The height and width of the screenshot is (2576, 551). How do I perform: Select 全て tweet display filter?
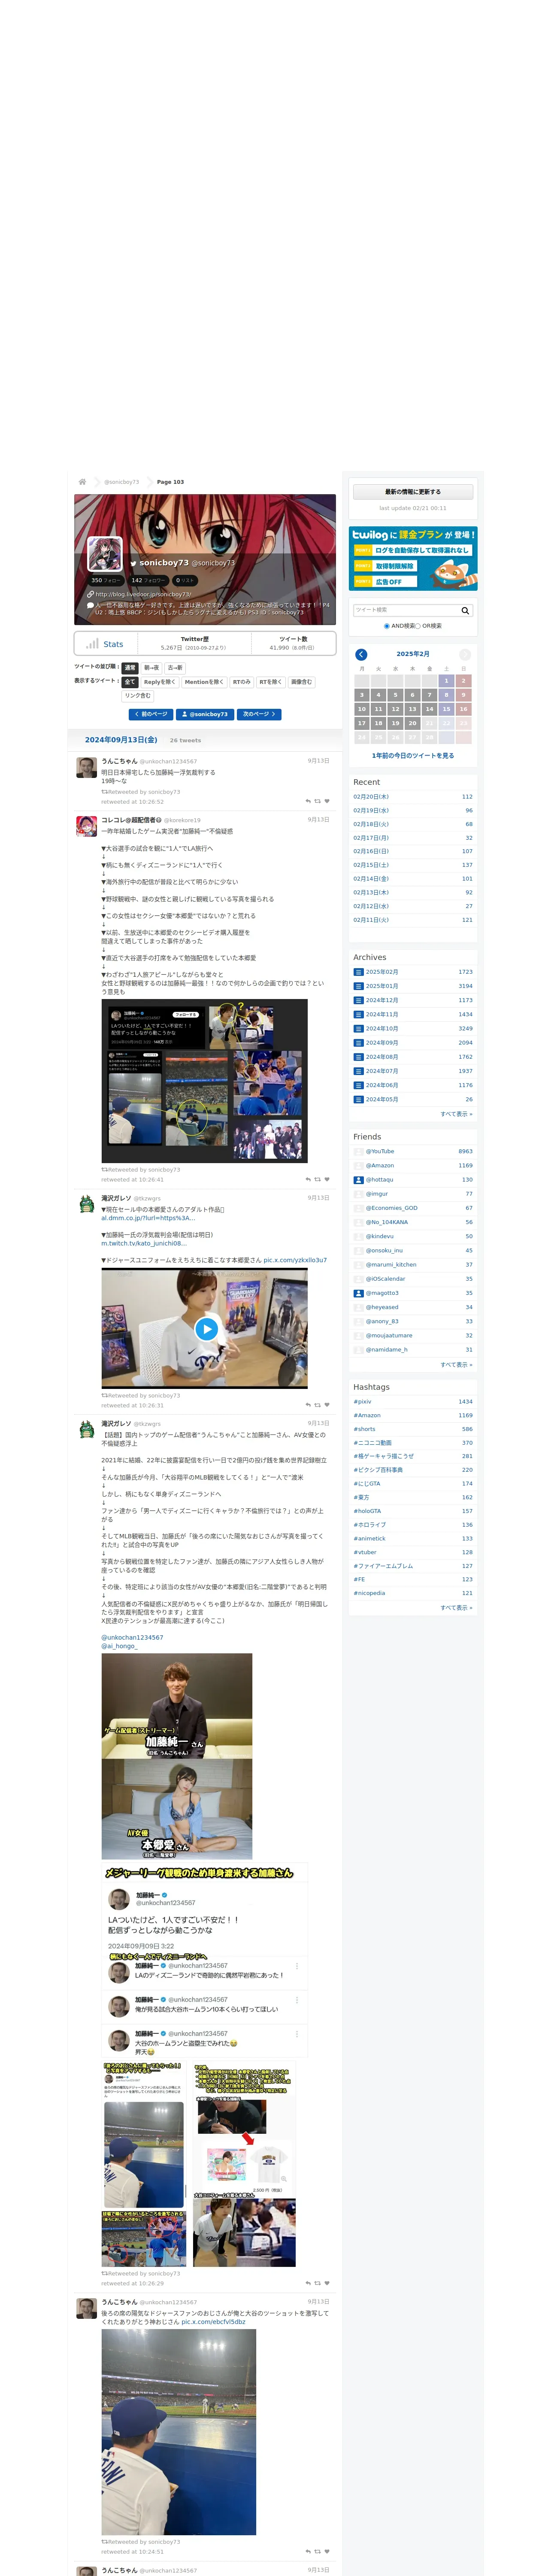pos(130,682)
